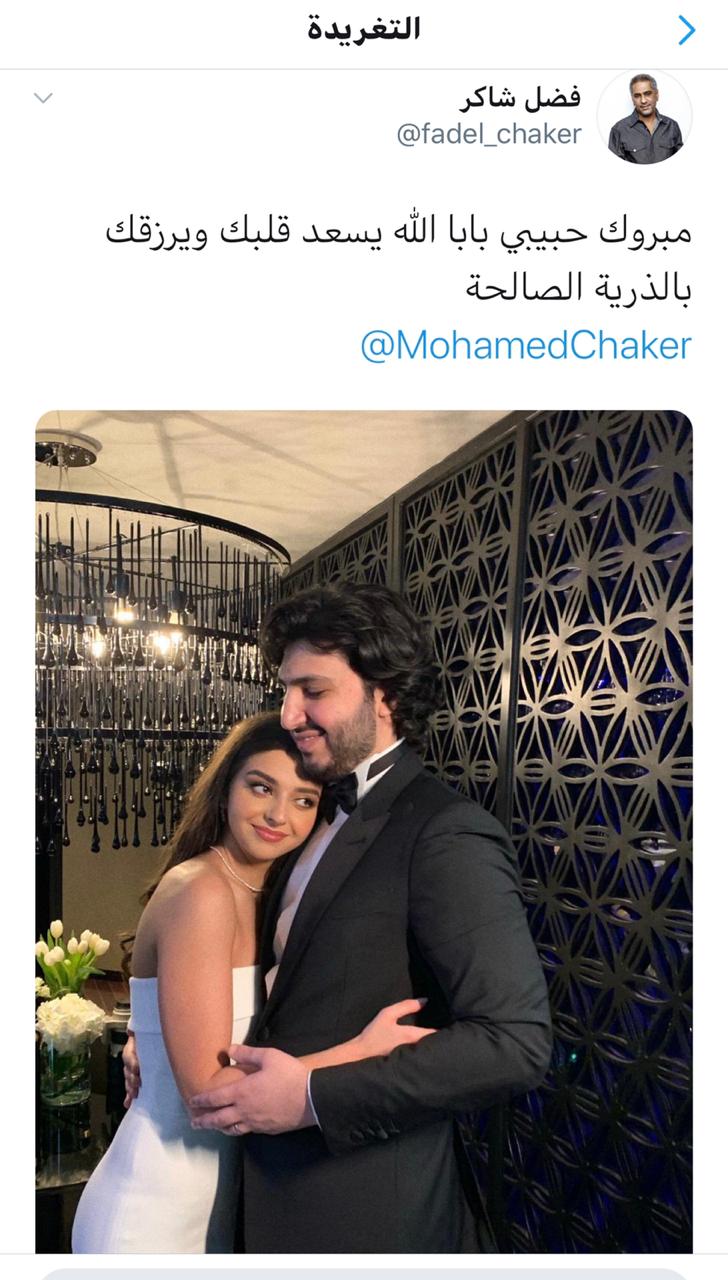Open the @fadel_chaker handle
The height and width of the screenshot is (1280, 728).
pyautogui.click(x=489, y=135)
